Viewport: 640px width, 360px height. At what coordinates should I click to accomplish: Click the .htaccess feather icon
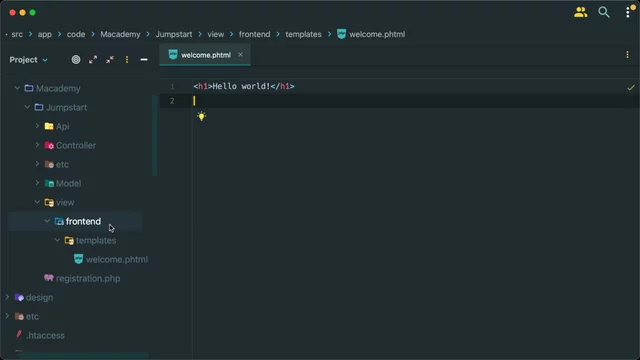(x=19, y=335)
